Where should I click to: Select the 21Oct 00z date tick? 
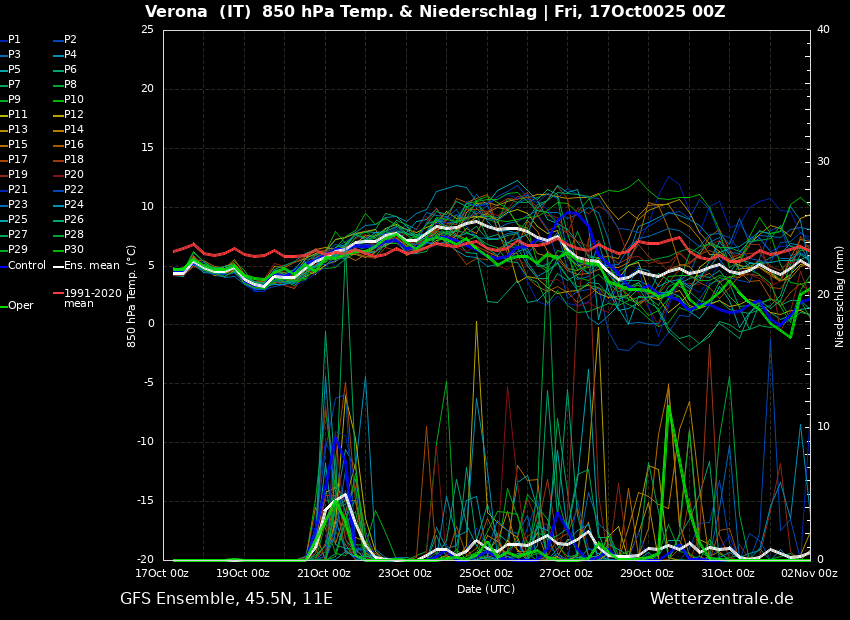[x=324, y=573]
